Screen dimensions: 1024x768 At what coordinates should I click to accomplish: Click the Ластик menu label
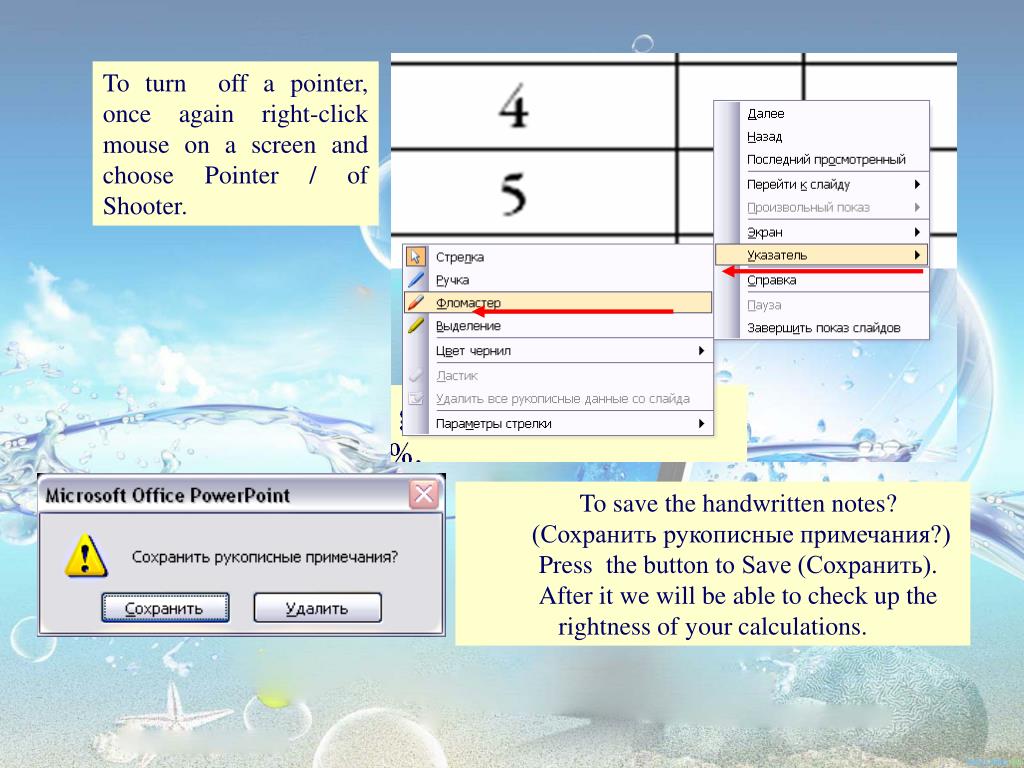point(456,376)
